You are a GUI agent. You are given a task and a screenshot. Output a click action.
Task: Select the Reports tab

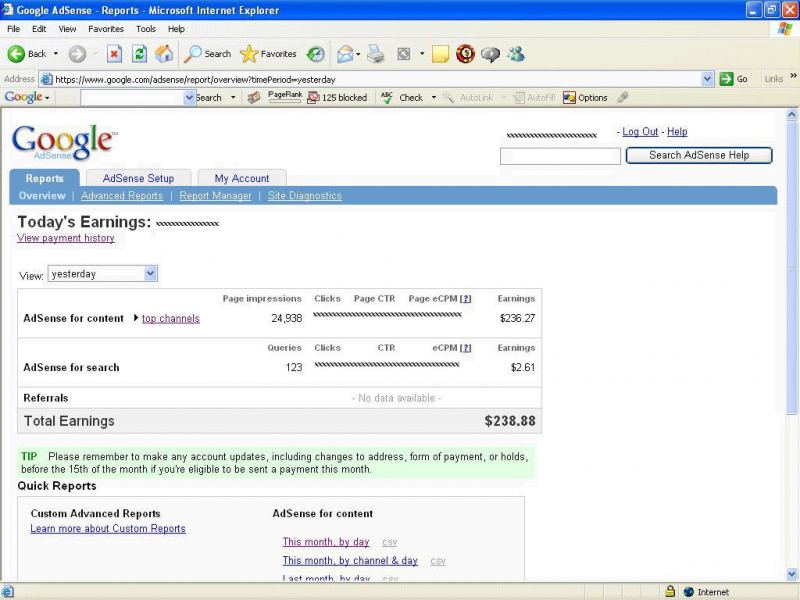tap(44, 178)
